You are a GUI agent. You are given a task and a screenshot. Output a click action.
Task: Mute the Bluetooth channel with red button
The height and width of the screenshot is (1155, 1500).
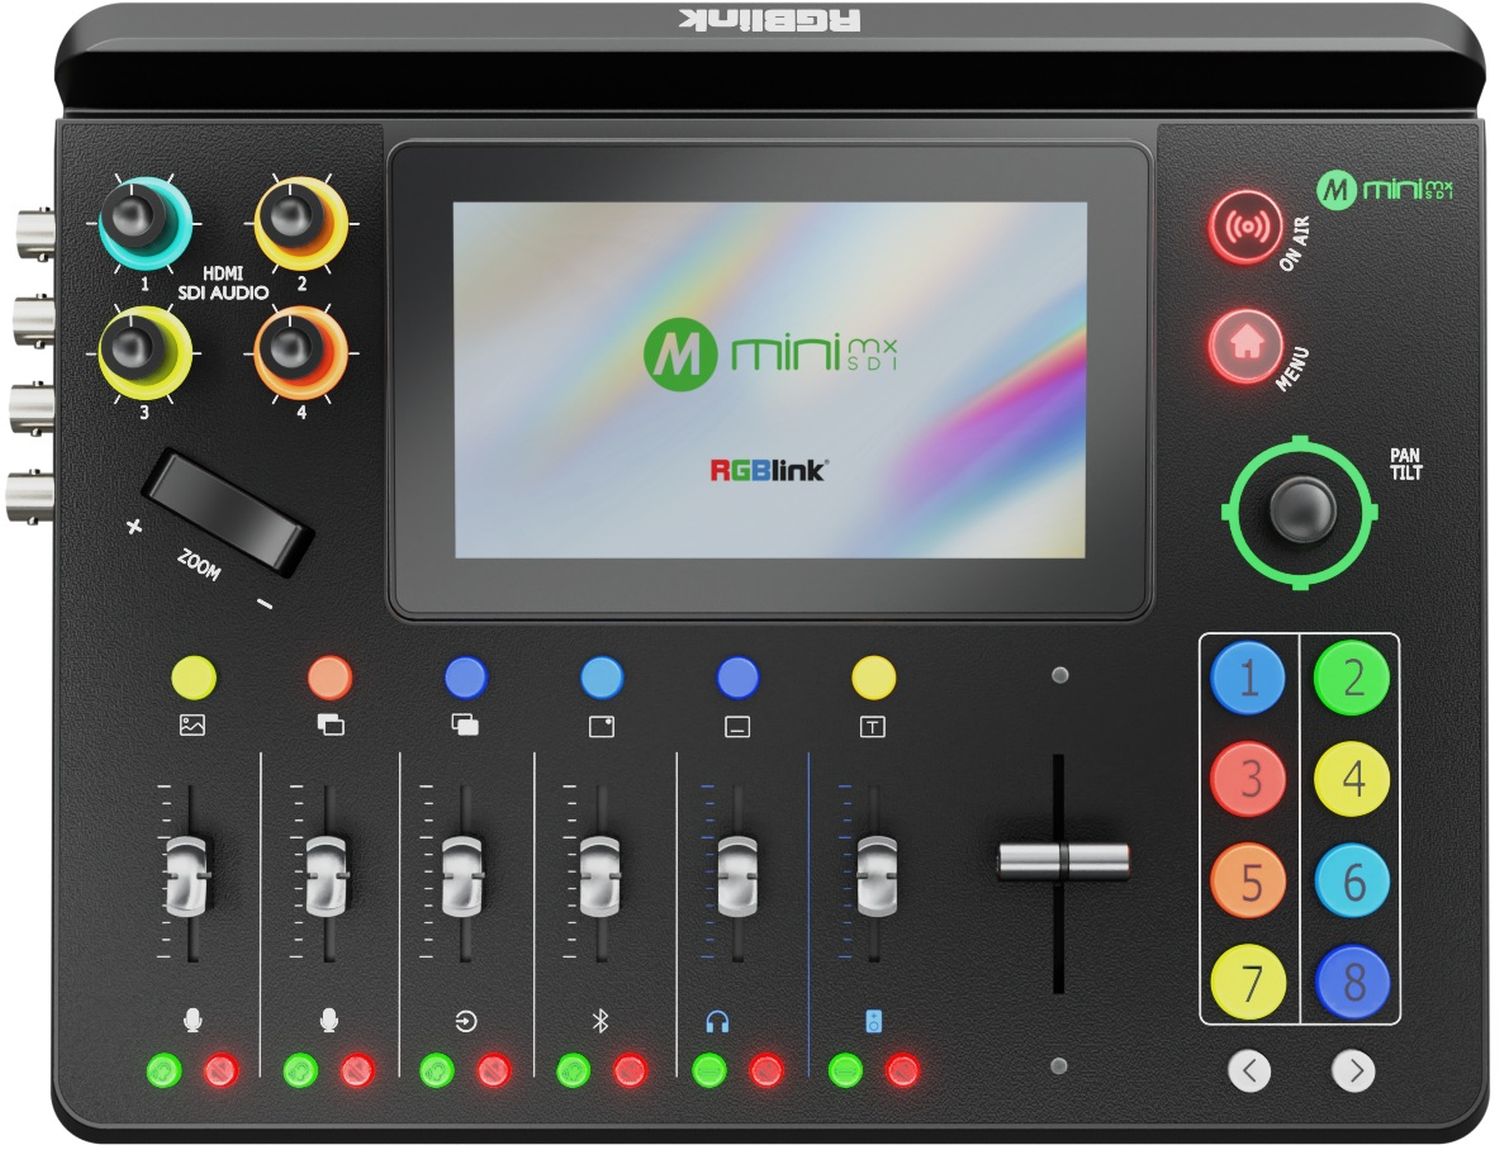(630, 1071)
